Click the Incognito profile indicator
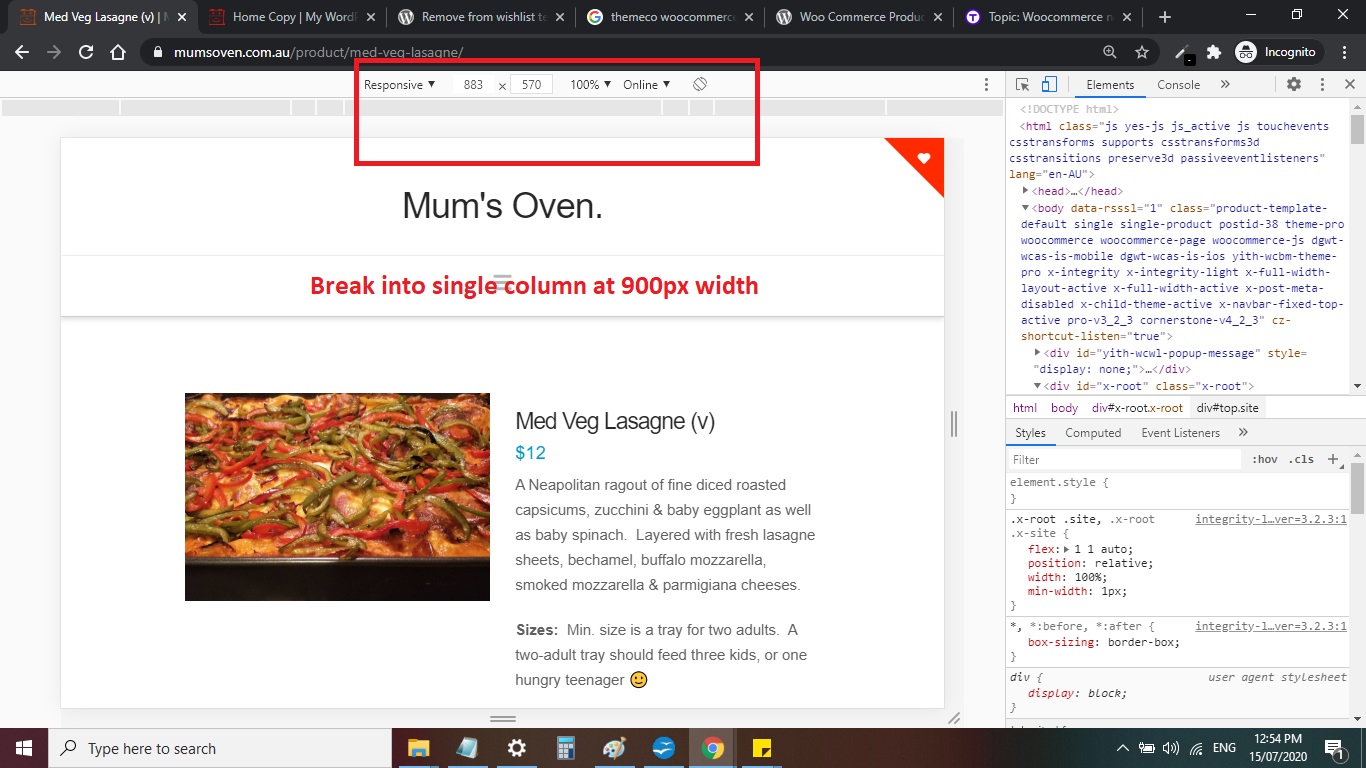 tap(1278, 52)
